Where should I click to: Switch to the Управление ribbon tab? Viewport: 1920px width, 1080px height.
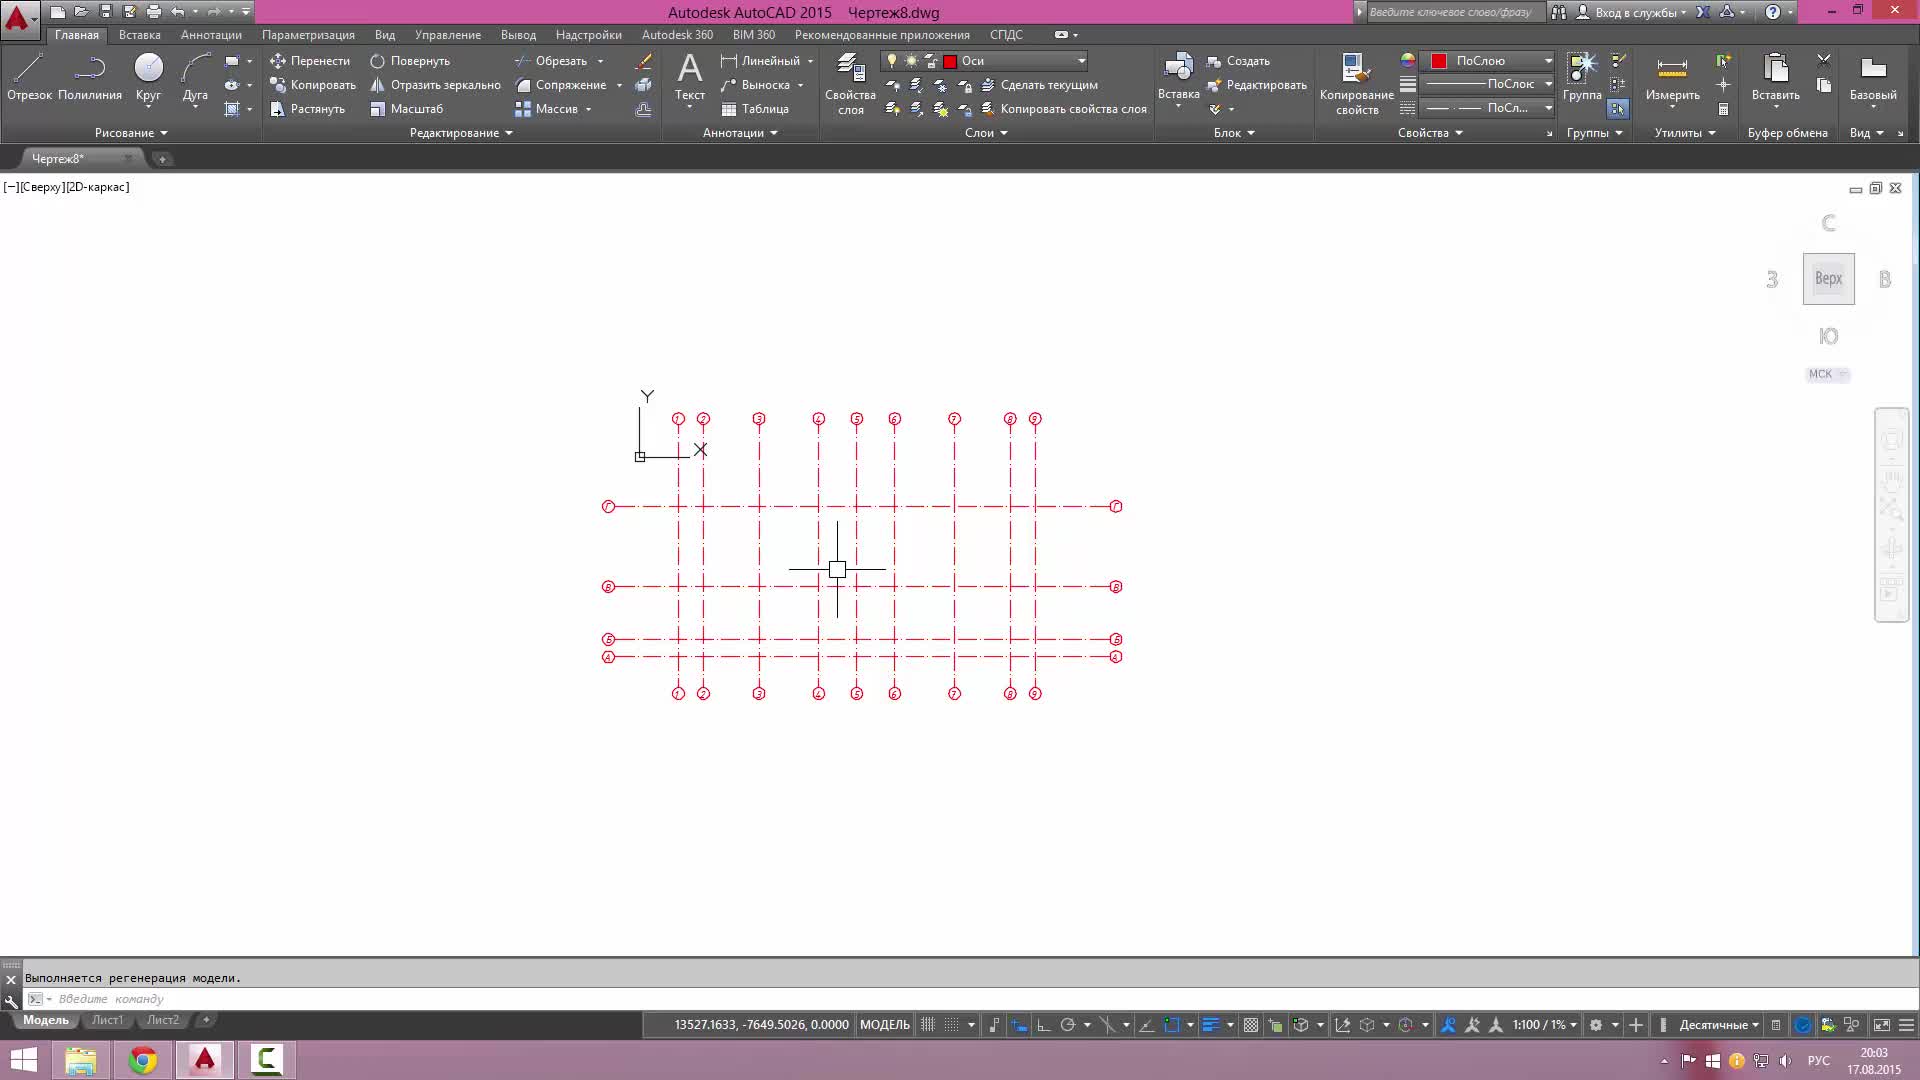click(448, 35)
